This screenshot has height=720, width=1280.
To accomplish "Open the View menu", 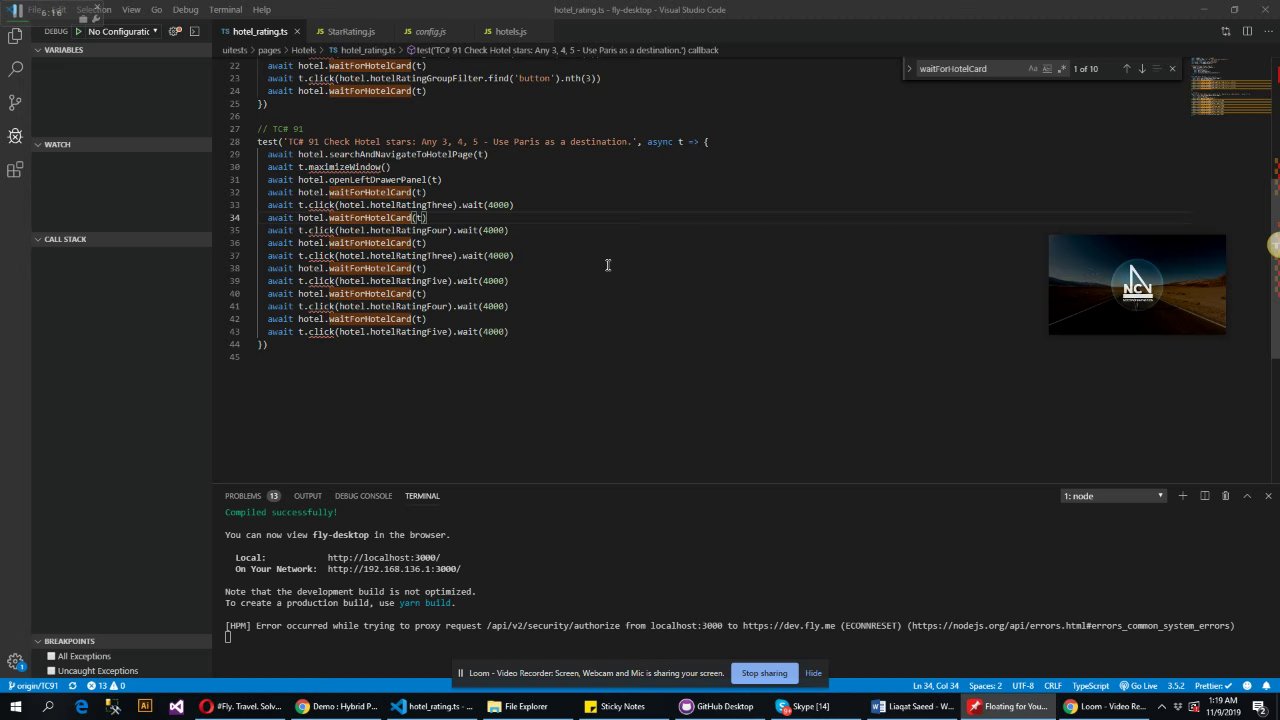I will point(131,10).
